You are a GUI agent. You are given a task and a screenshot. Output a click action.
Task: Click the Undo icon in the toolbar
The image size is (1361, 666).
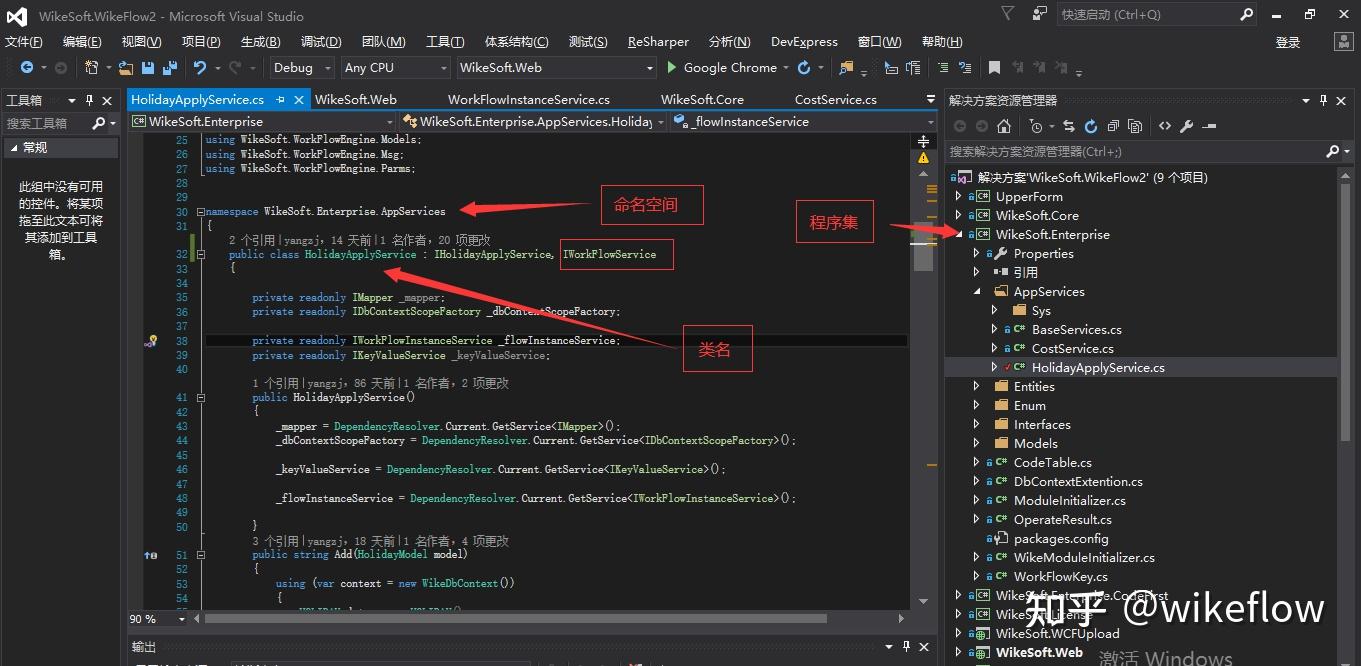click(200, 67)
